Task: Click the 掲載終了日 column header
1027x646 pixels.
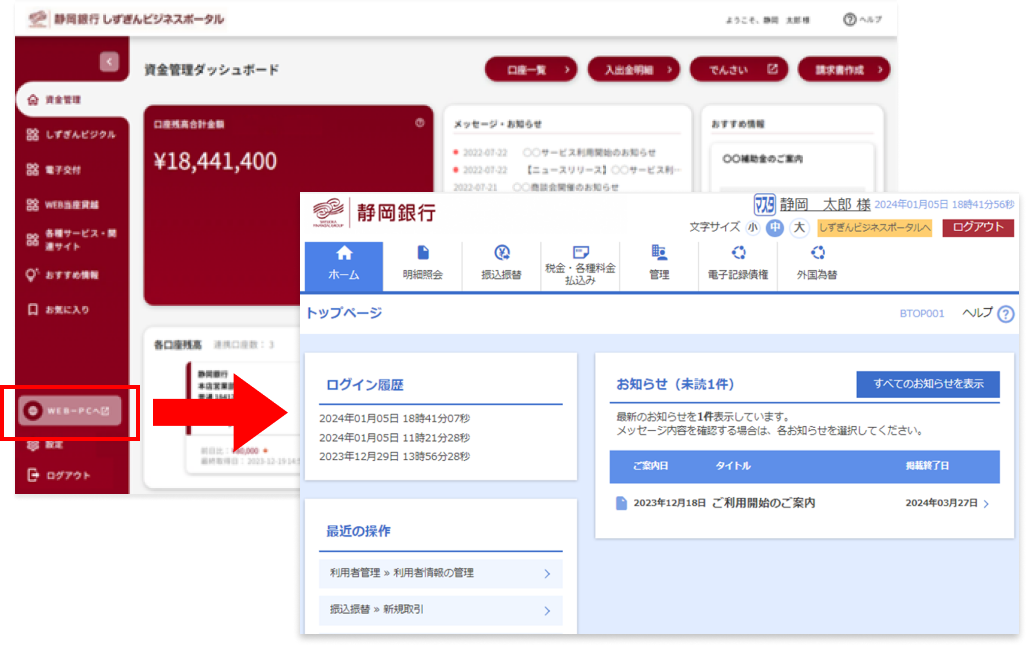Action: pos(927,466)
